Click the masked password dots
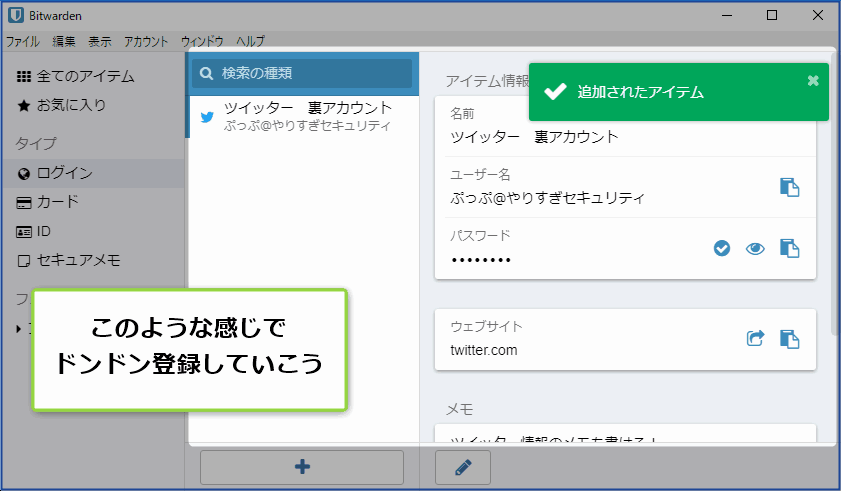This screenshot has height=491, width=841. click(x=481, y=261)
